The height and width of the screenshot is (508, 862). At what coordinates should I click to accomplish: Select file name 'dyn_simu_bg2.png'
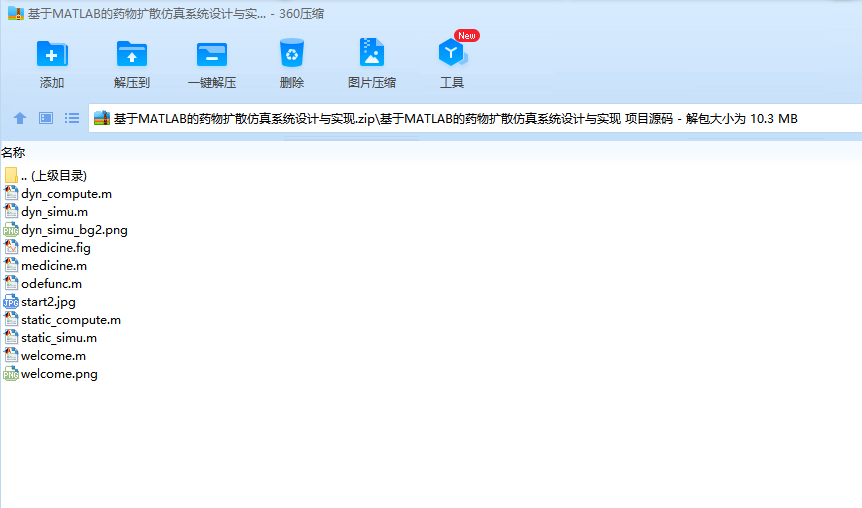[74, 230]
